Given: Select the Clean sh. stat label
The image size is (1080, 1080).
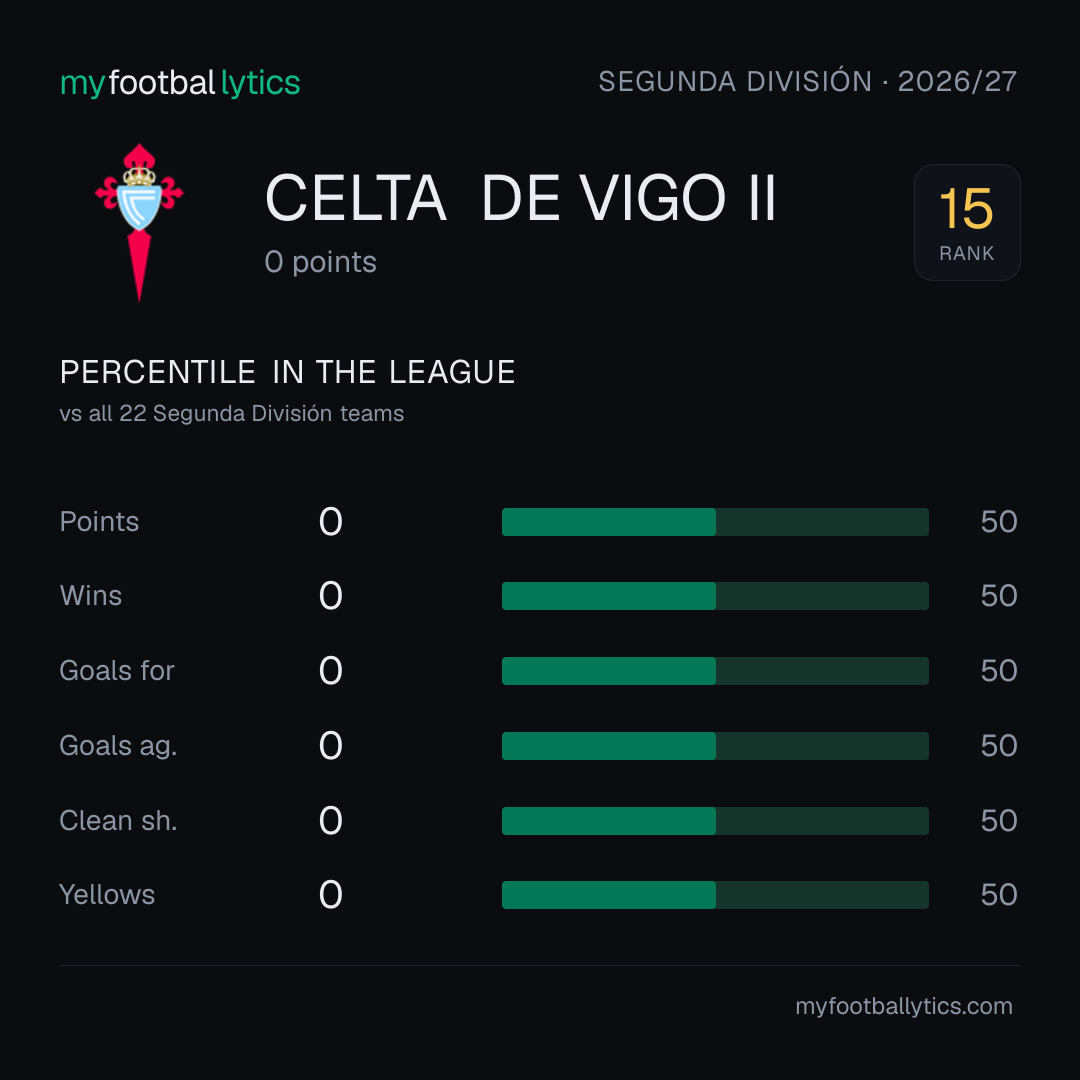Looking at the screenshot, I should pyautogui.click(x=118, y=821).
